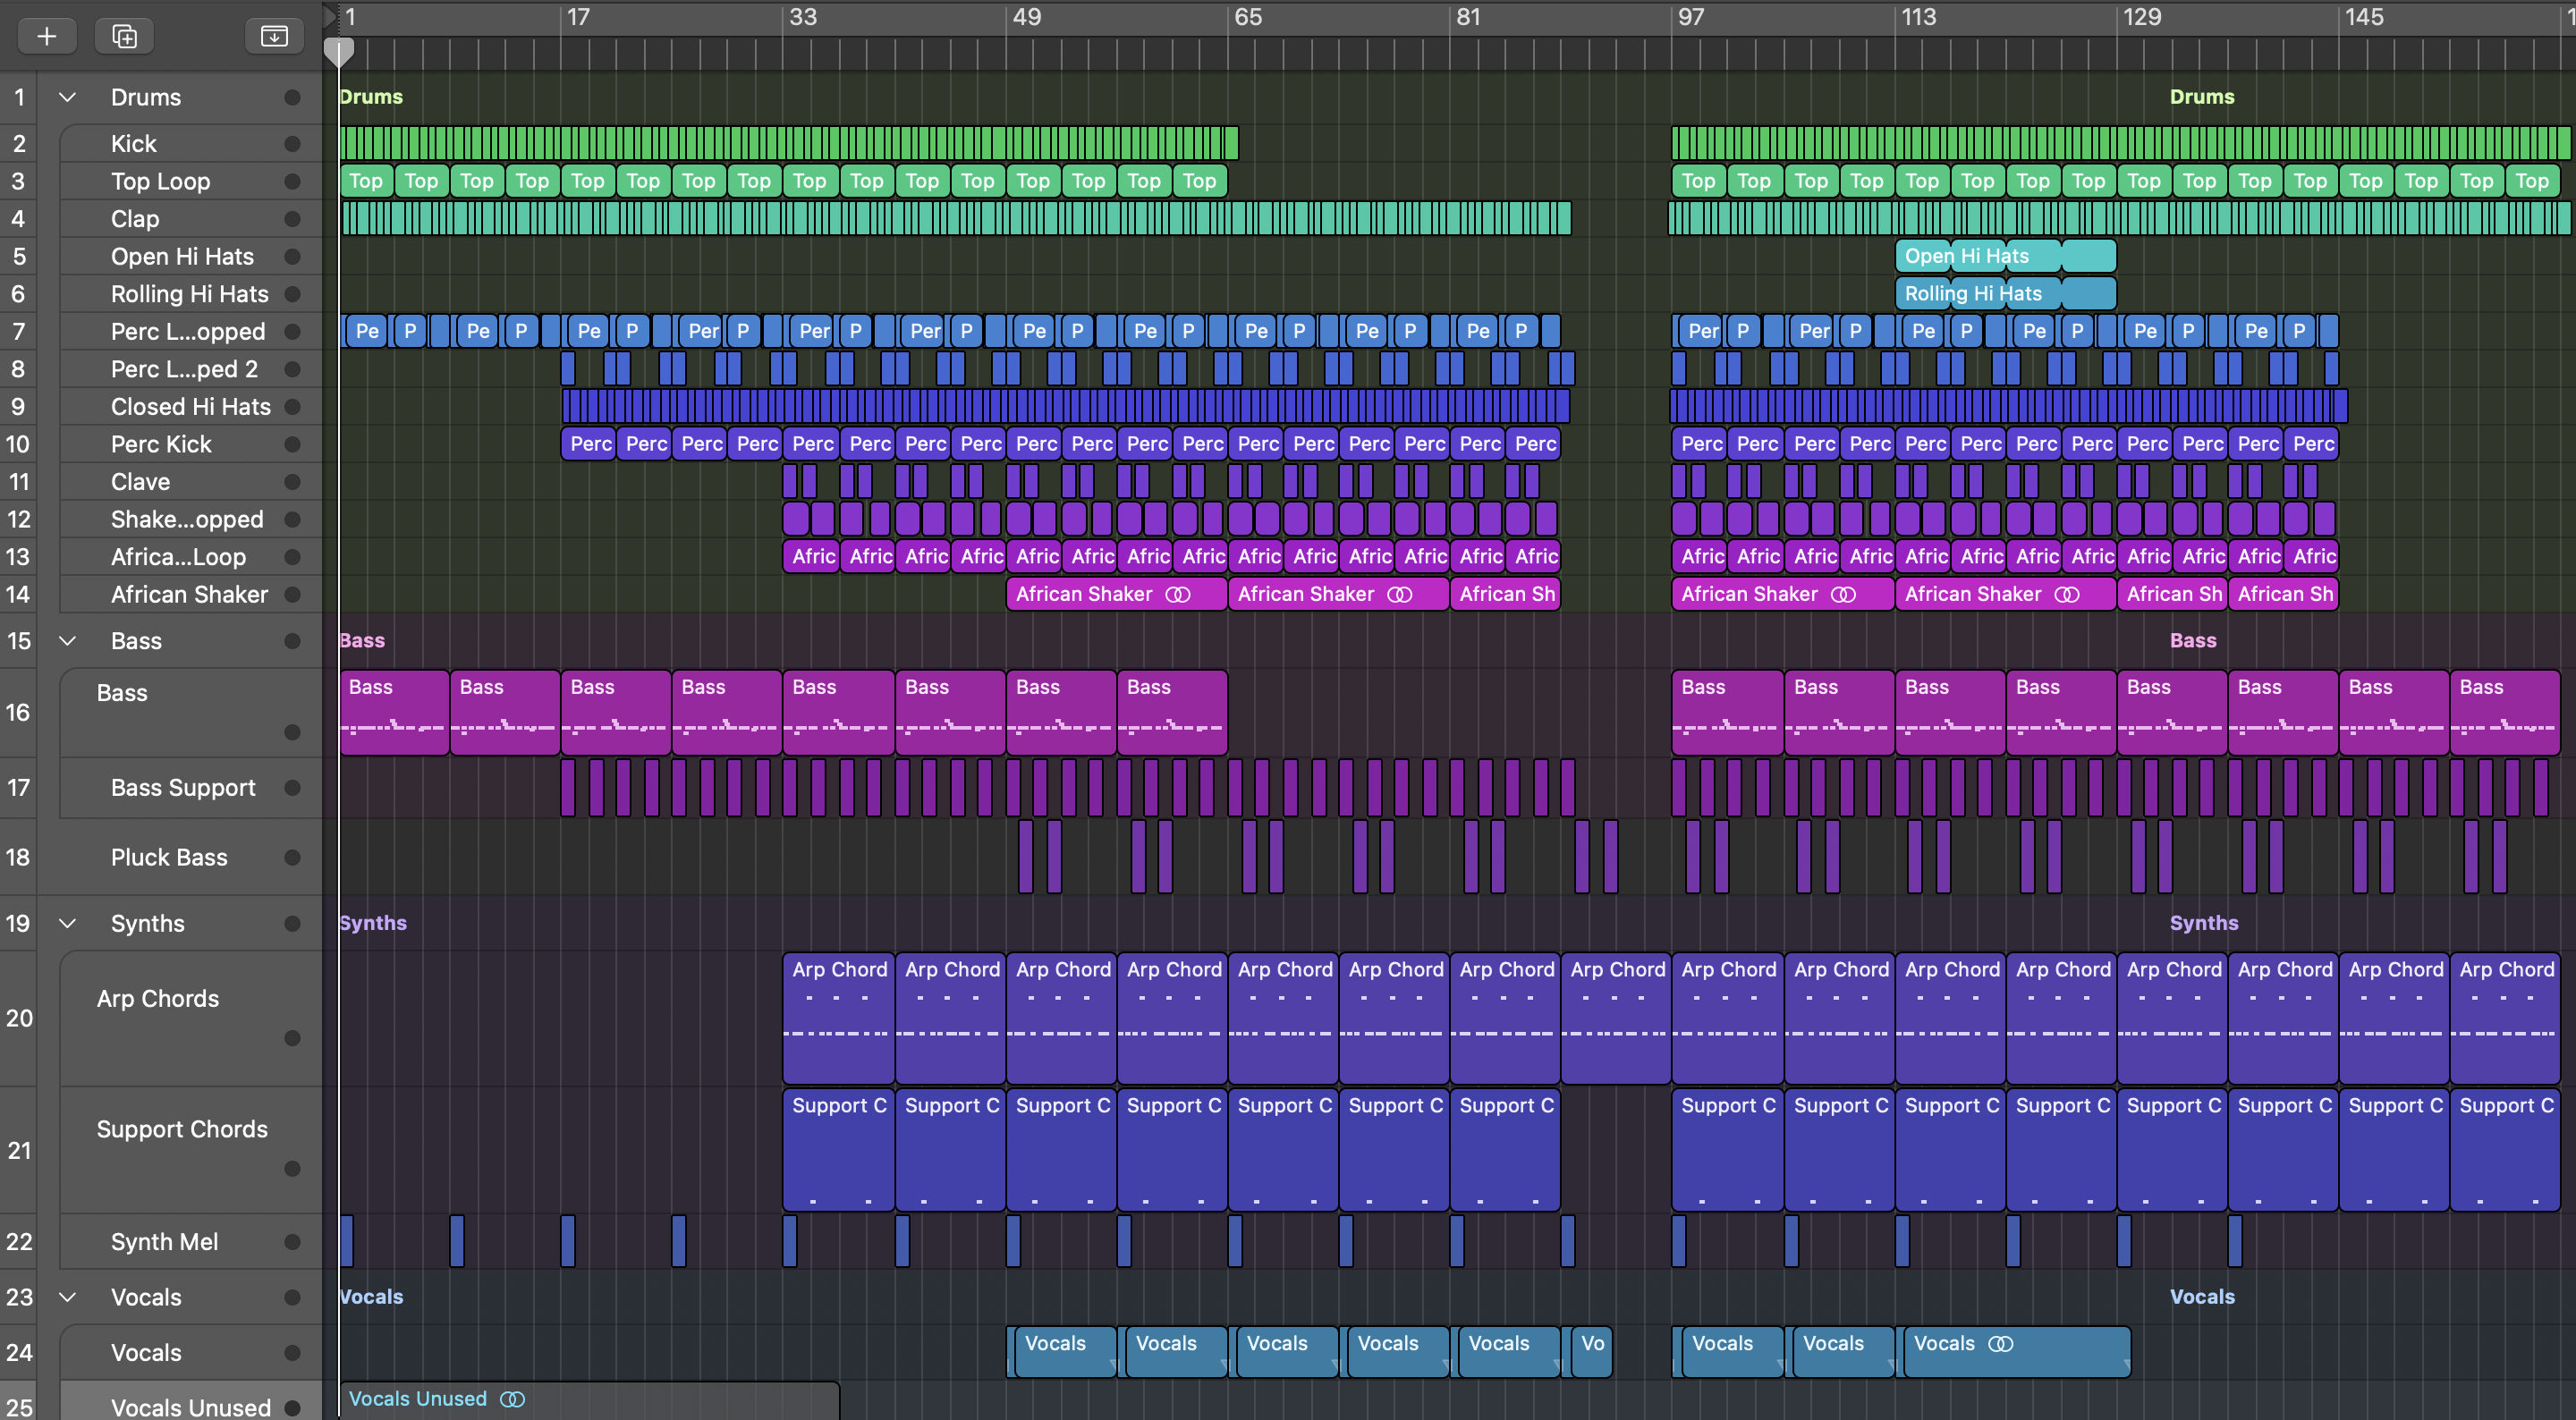2576x1420 pixels.
Task: Click loop icon on last Vocals region
Action: coord(2000,1344)
